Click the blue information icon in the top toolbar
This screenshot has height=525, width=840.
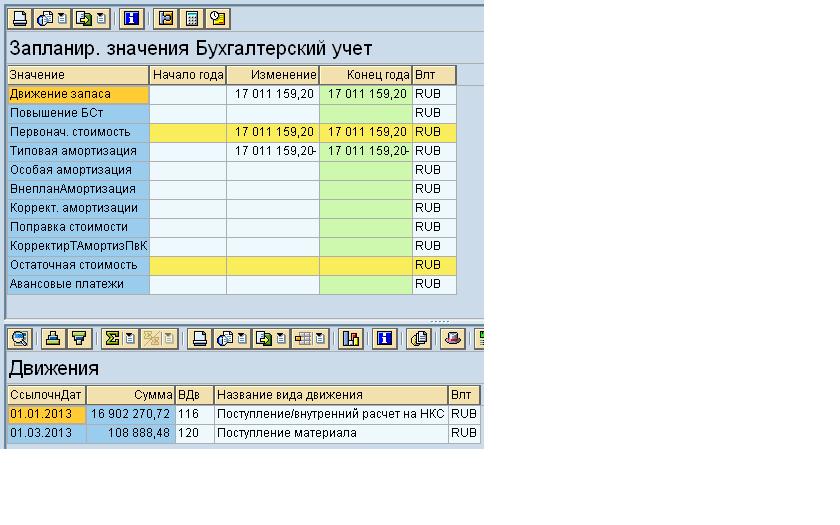click(130, 18)
